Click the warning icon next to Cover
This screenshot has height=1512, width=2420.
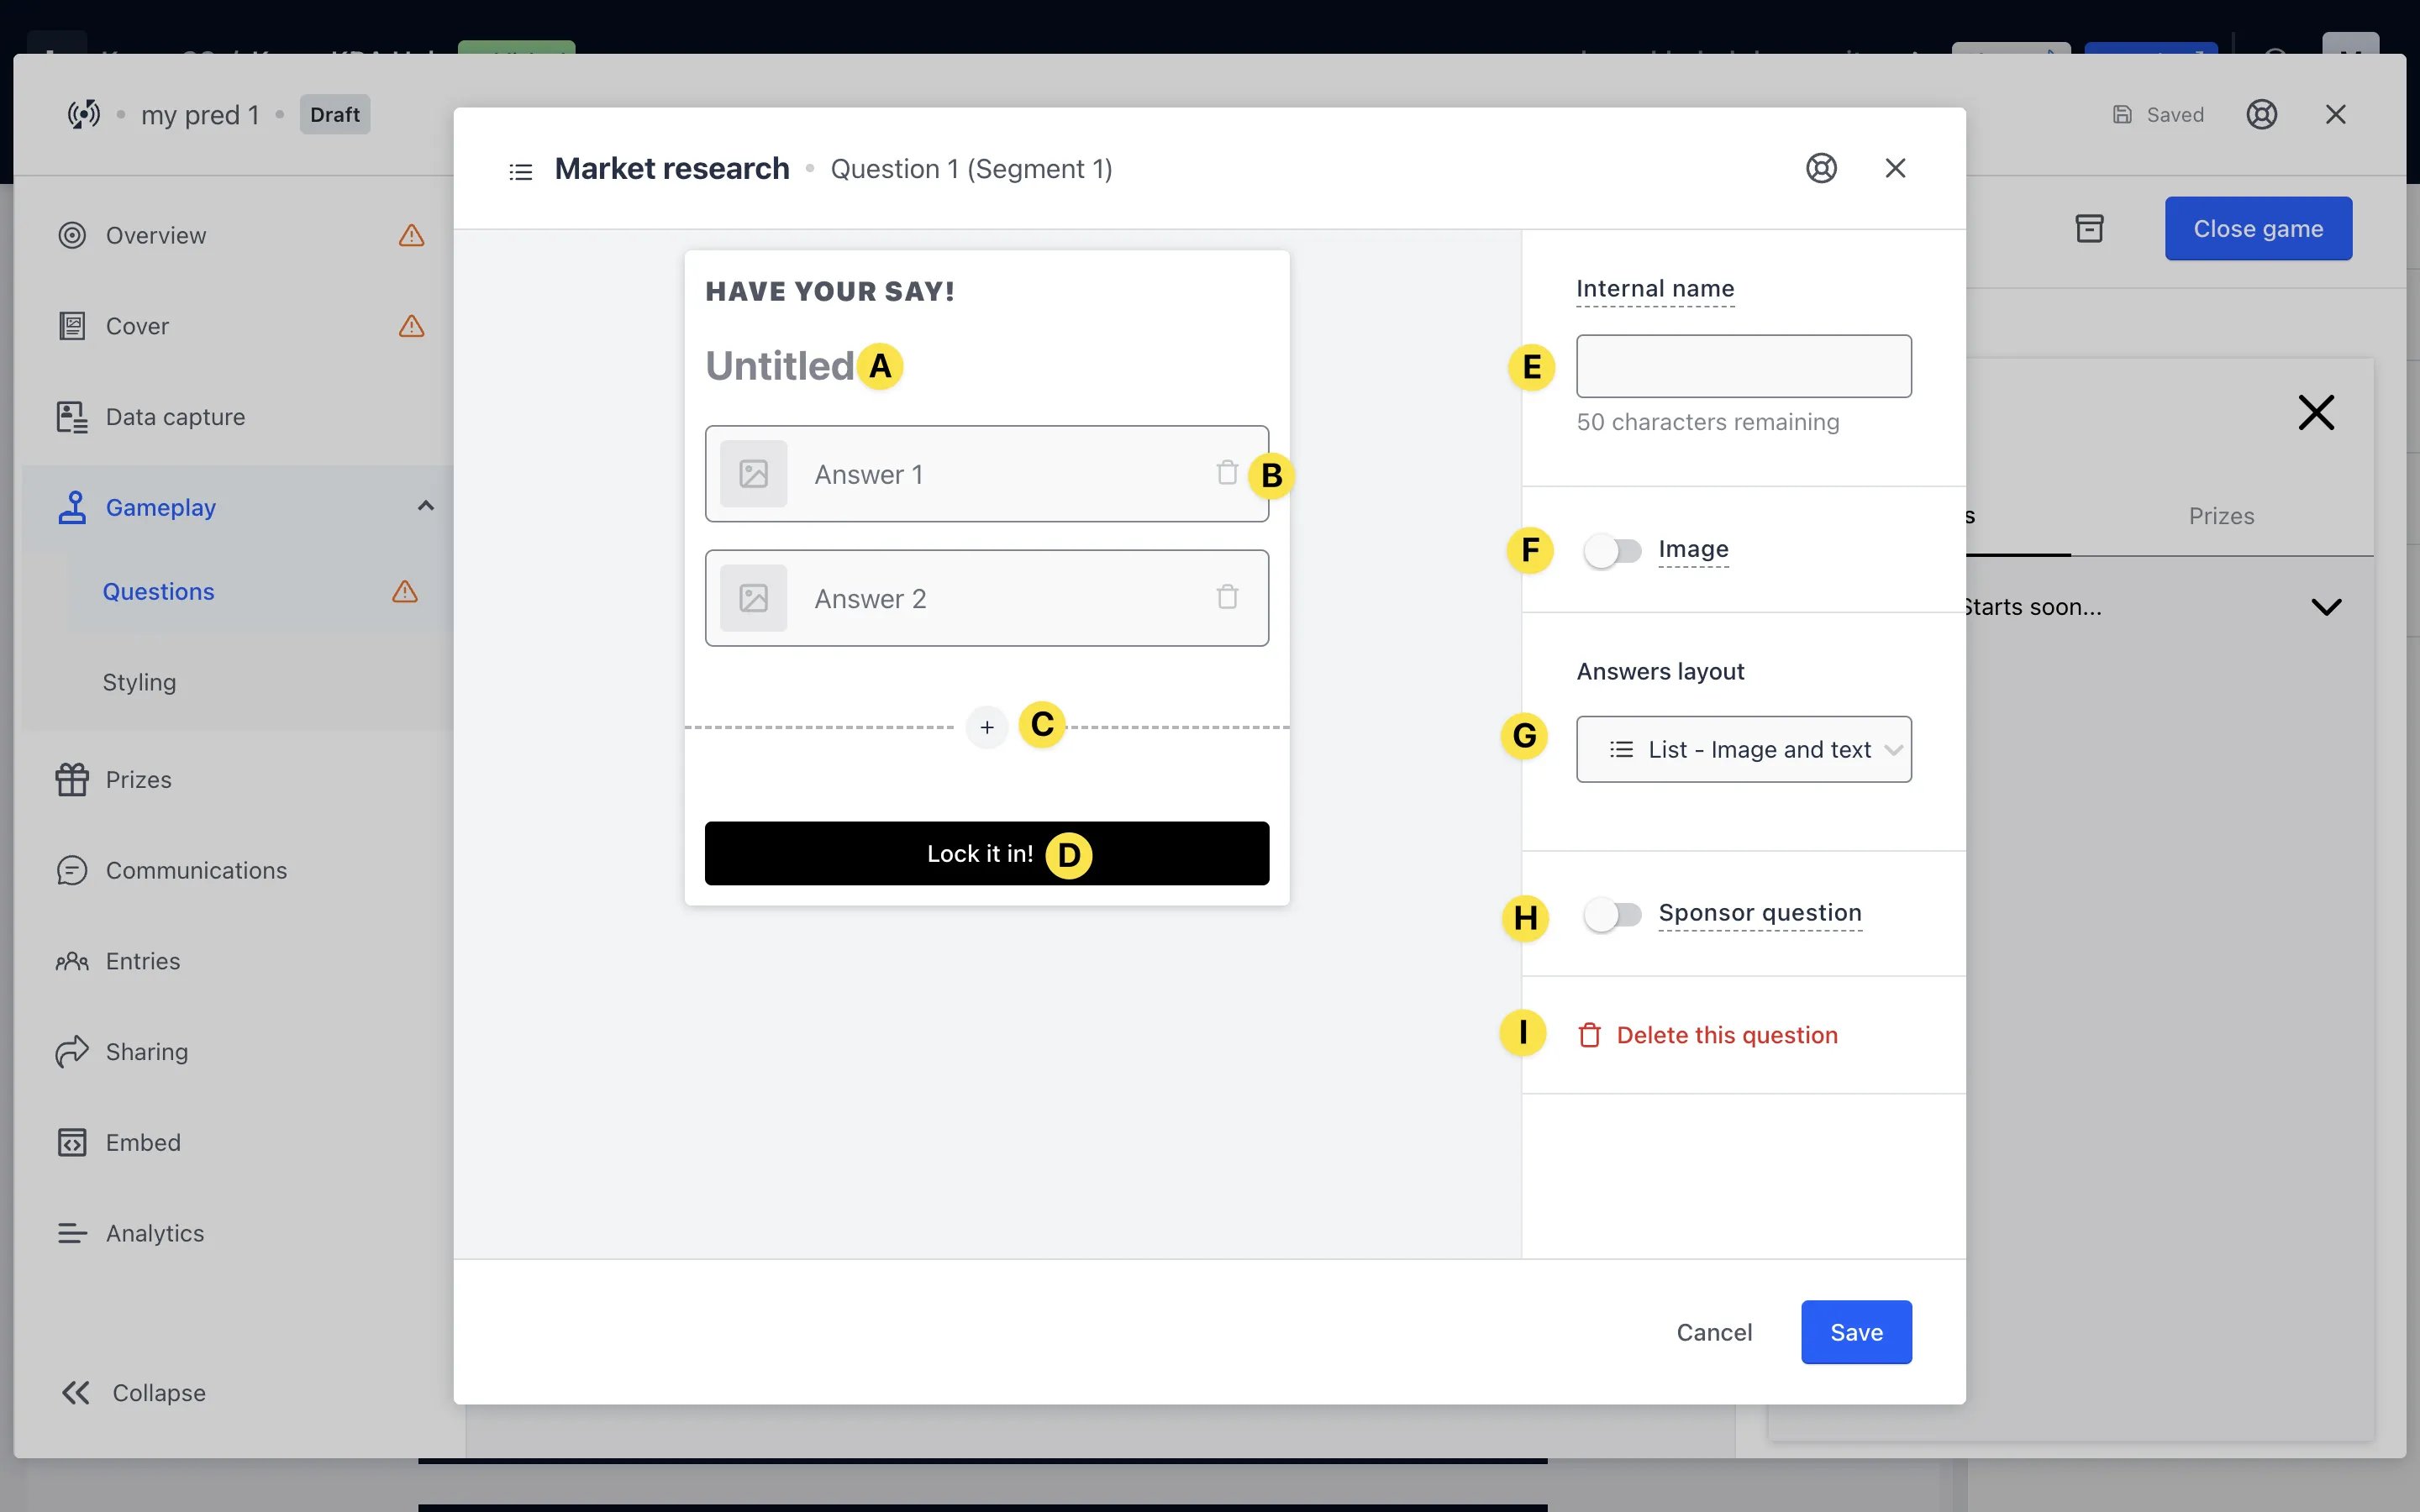coord(411,326)
